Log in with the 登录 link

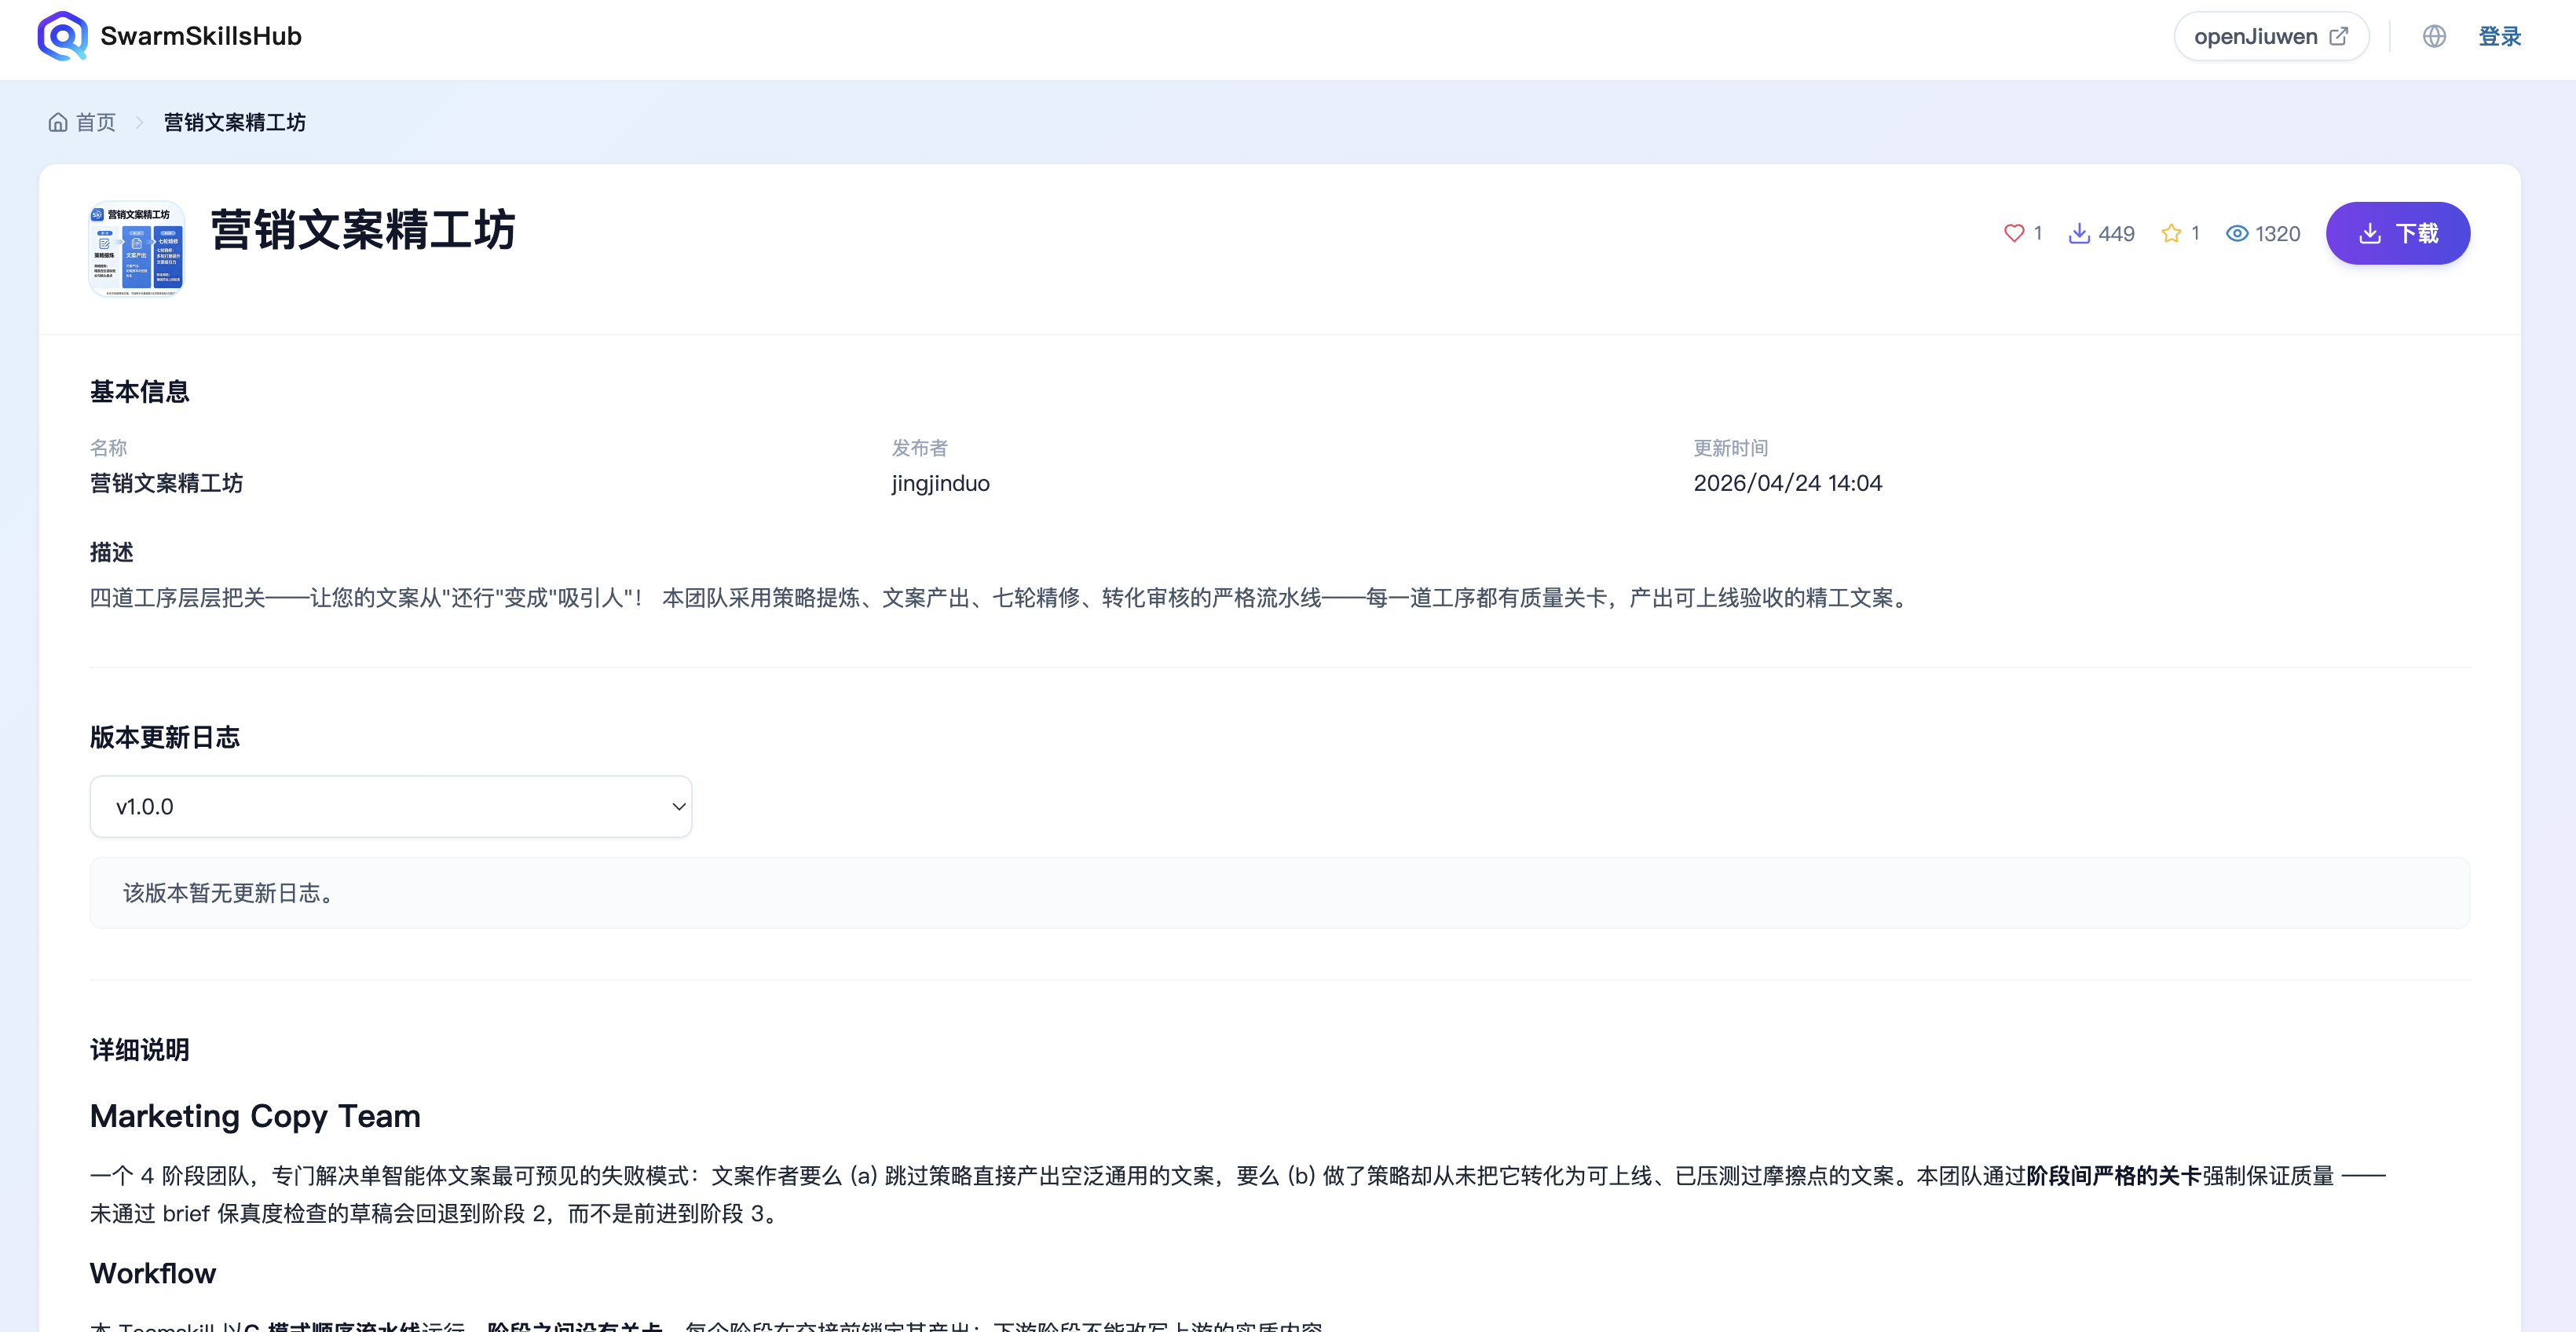(2499, 36)
